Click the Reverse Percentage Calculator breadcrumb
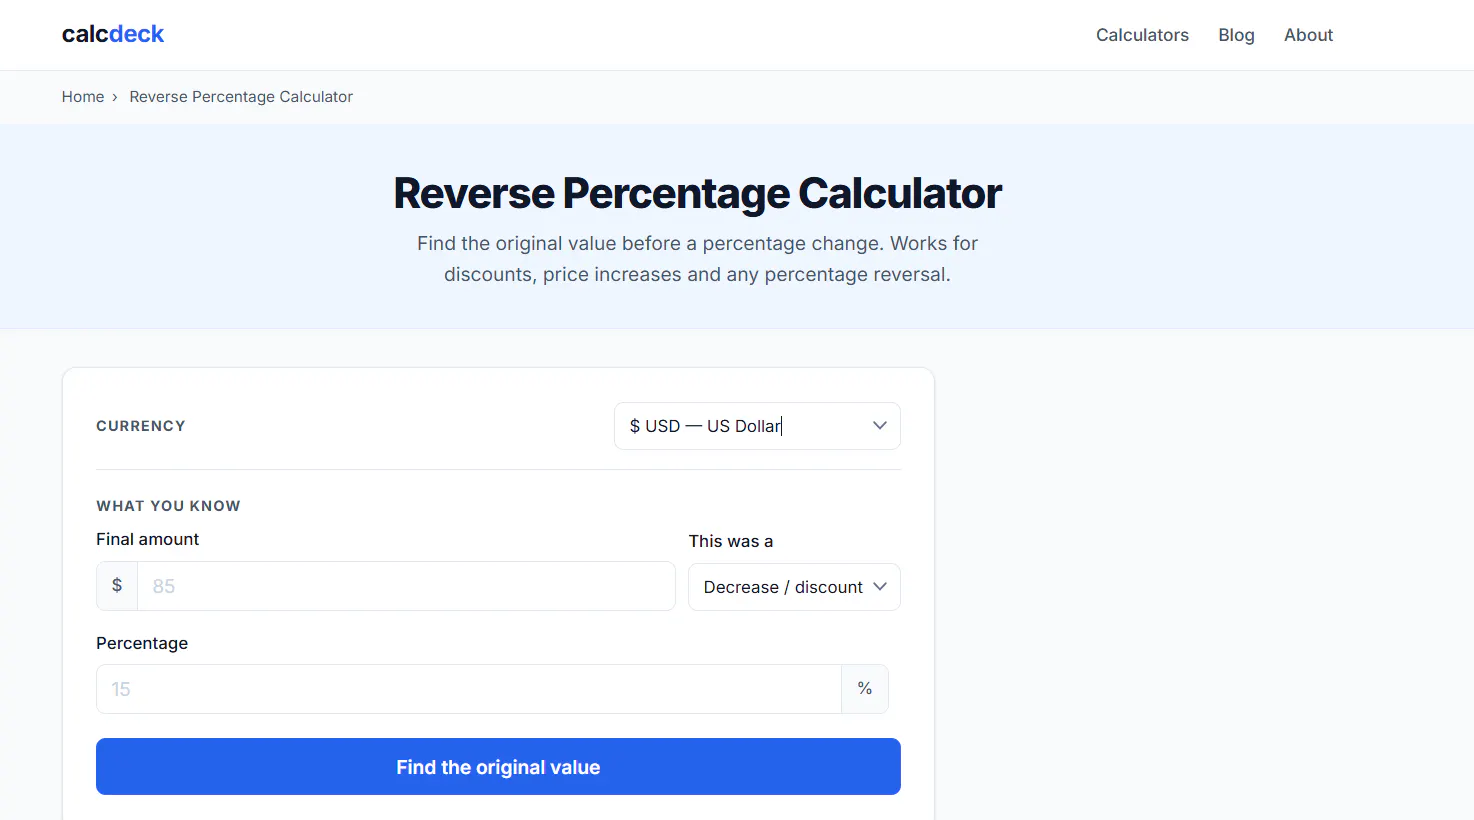Screen dimensions: 1474x820 [241, 97]
